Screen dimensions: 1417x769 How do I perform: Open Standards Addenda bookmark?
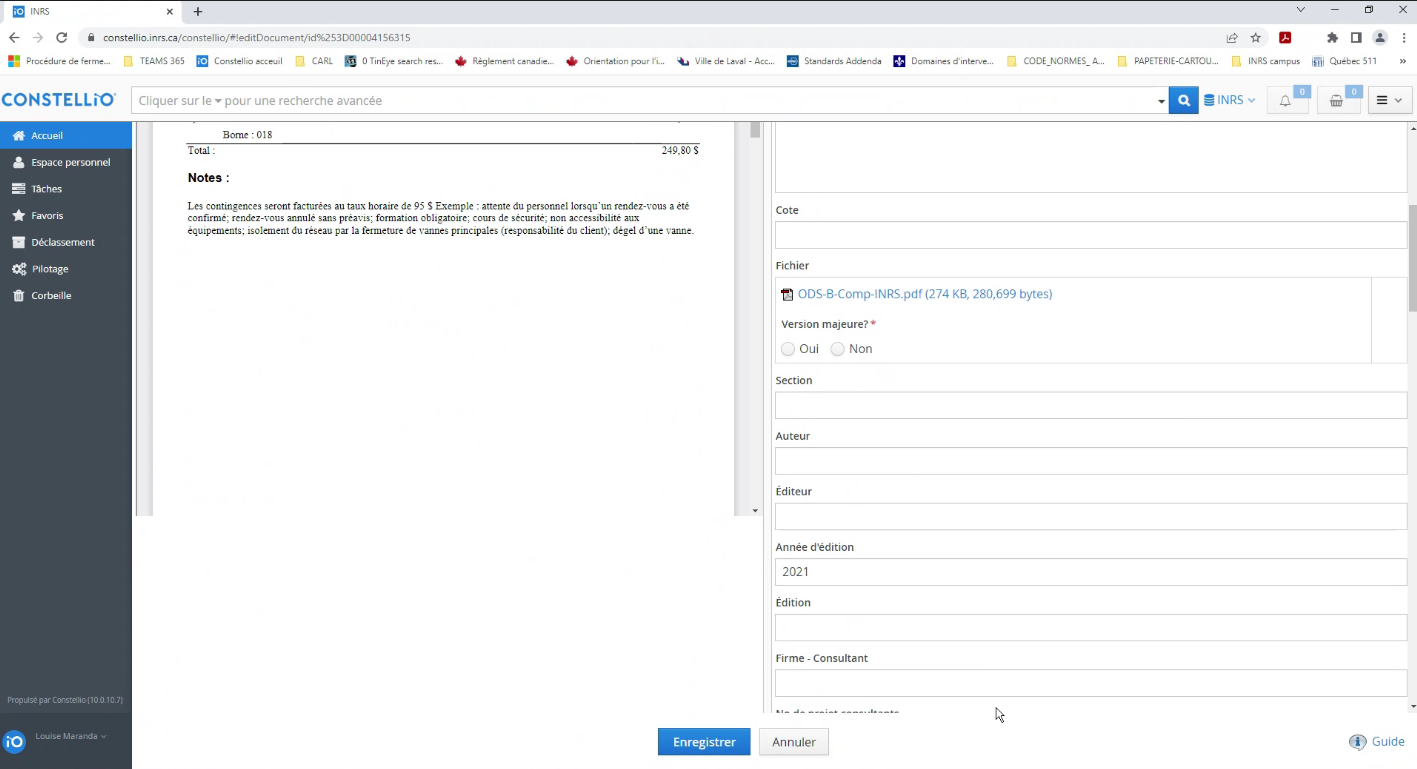tap(834, 61)
